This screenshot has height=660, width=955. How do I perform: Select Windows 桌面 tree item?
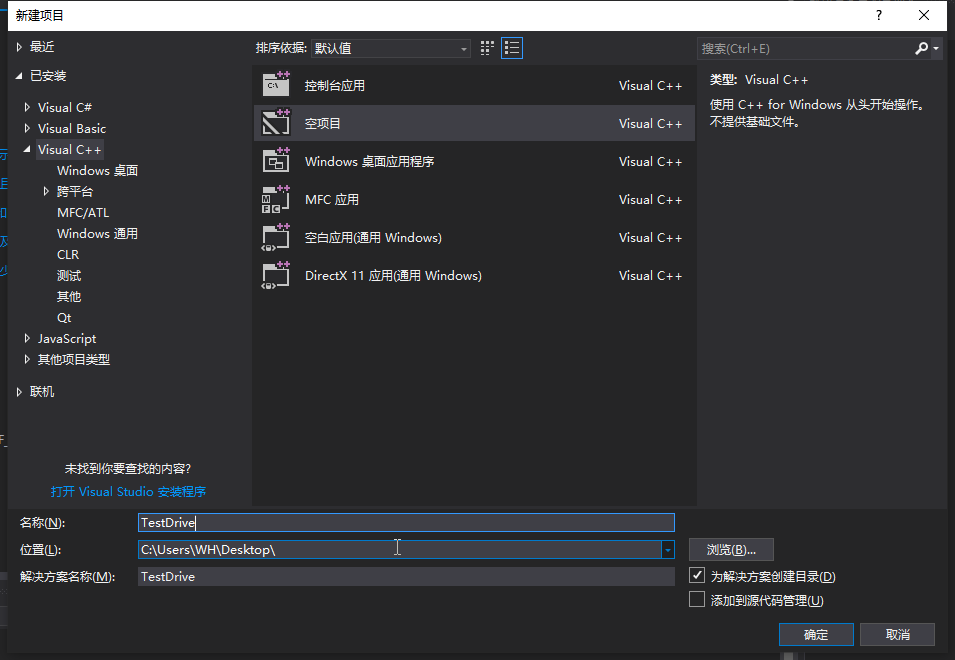click(97, 170)
